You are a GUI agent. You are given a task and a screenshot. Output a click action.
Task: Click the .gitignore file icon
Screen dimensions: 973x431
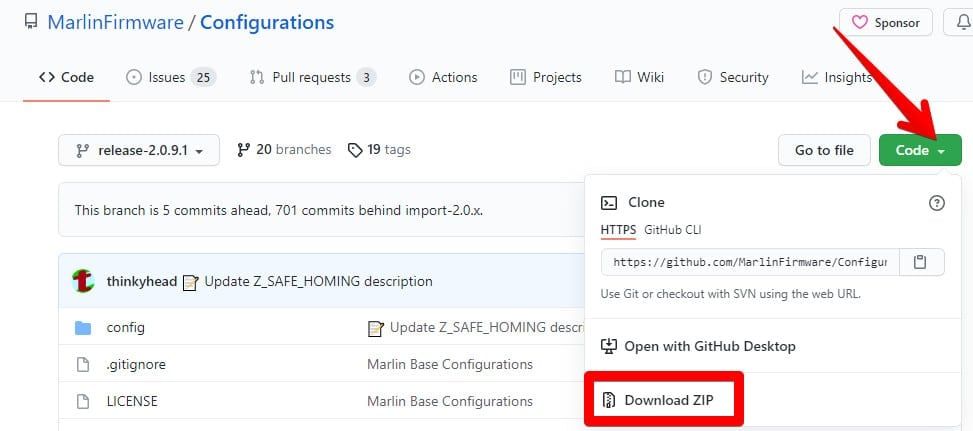point(84,364)
